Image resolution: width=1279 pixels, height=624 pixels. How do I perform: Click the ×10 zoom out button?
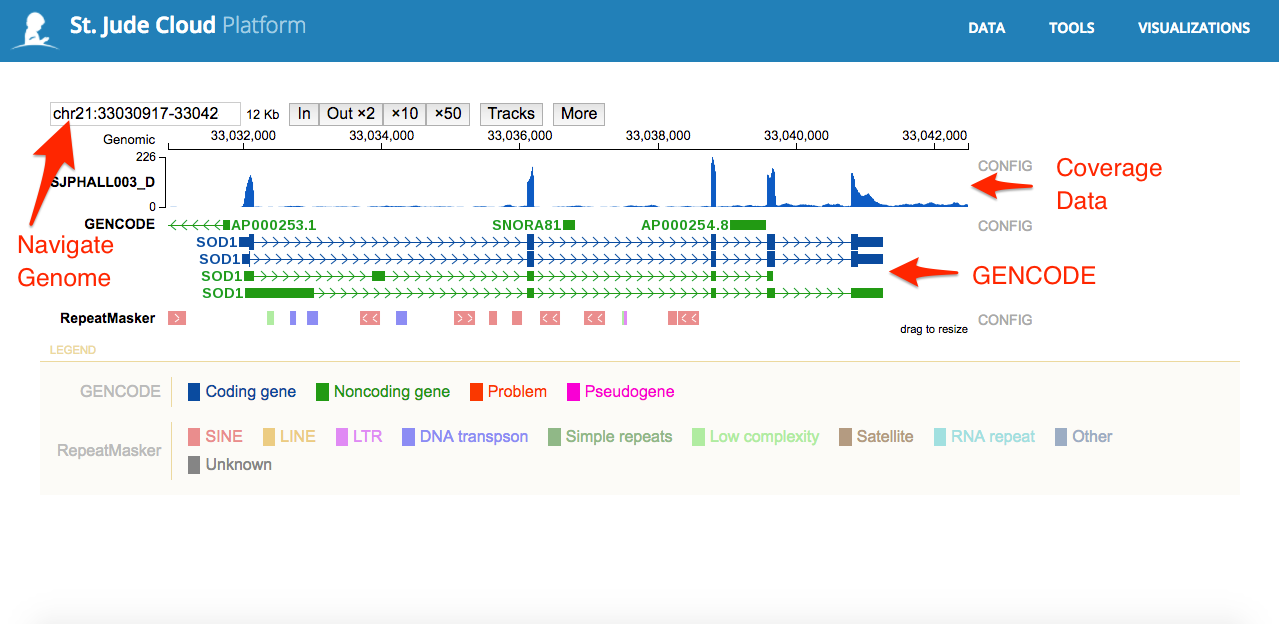tap(404, 114)
